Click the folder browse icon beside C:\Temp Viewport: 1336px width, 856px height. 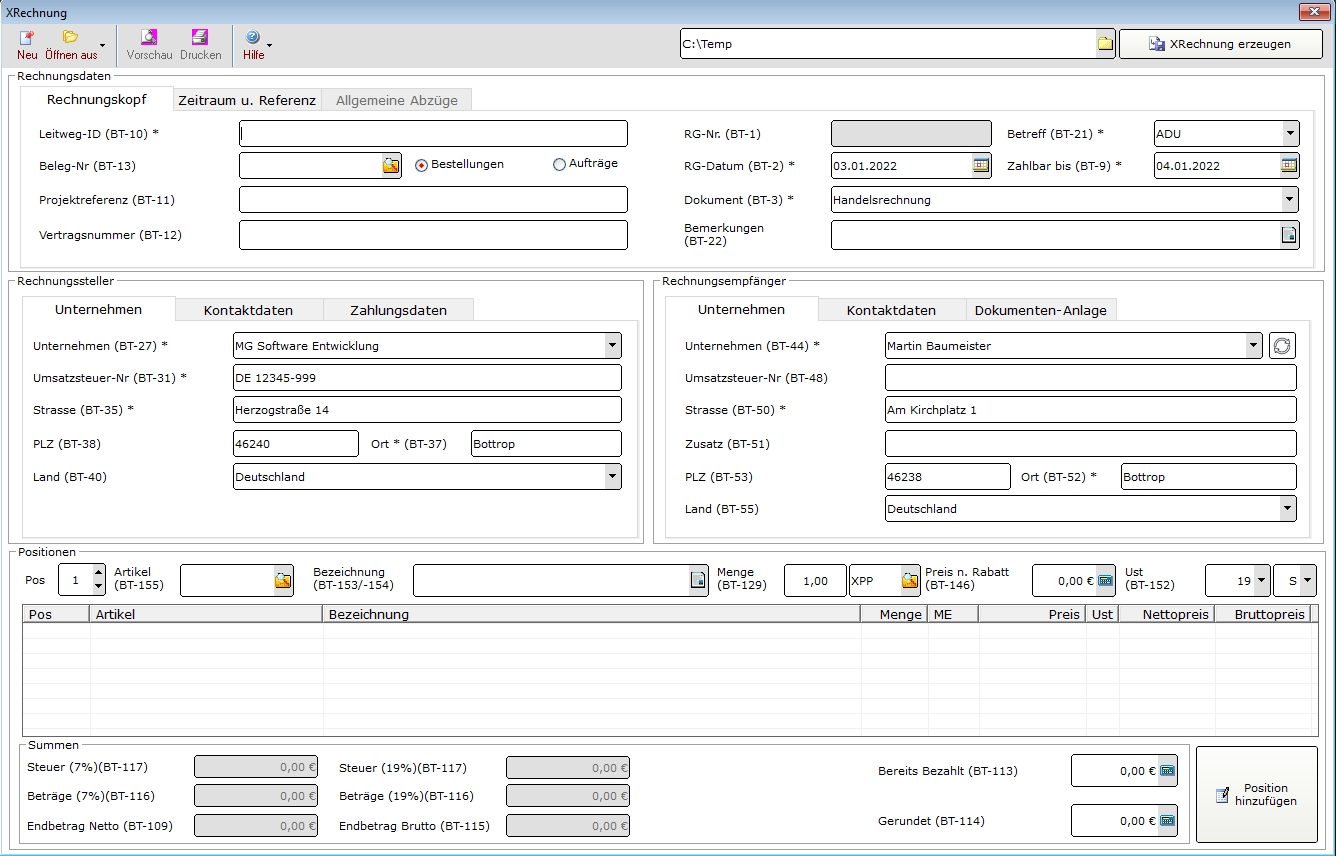[1105, 44]
